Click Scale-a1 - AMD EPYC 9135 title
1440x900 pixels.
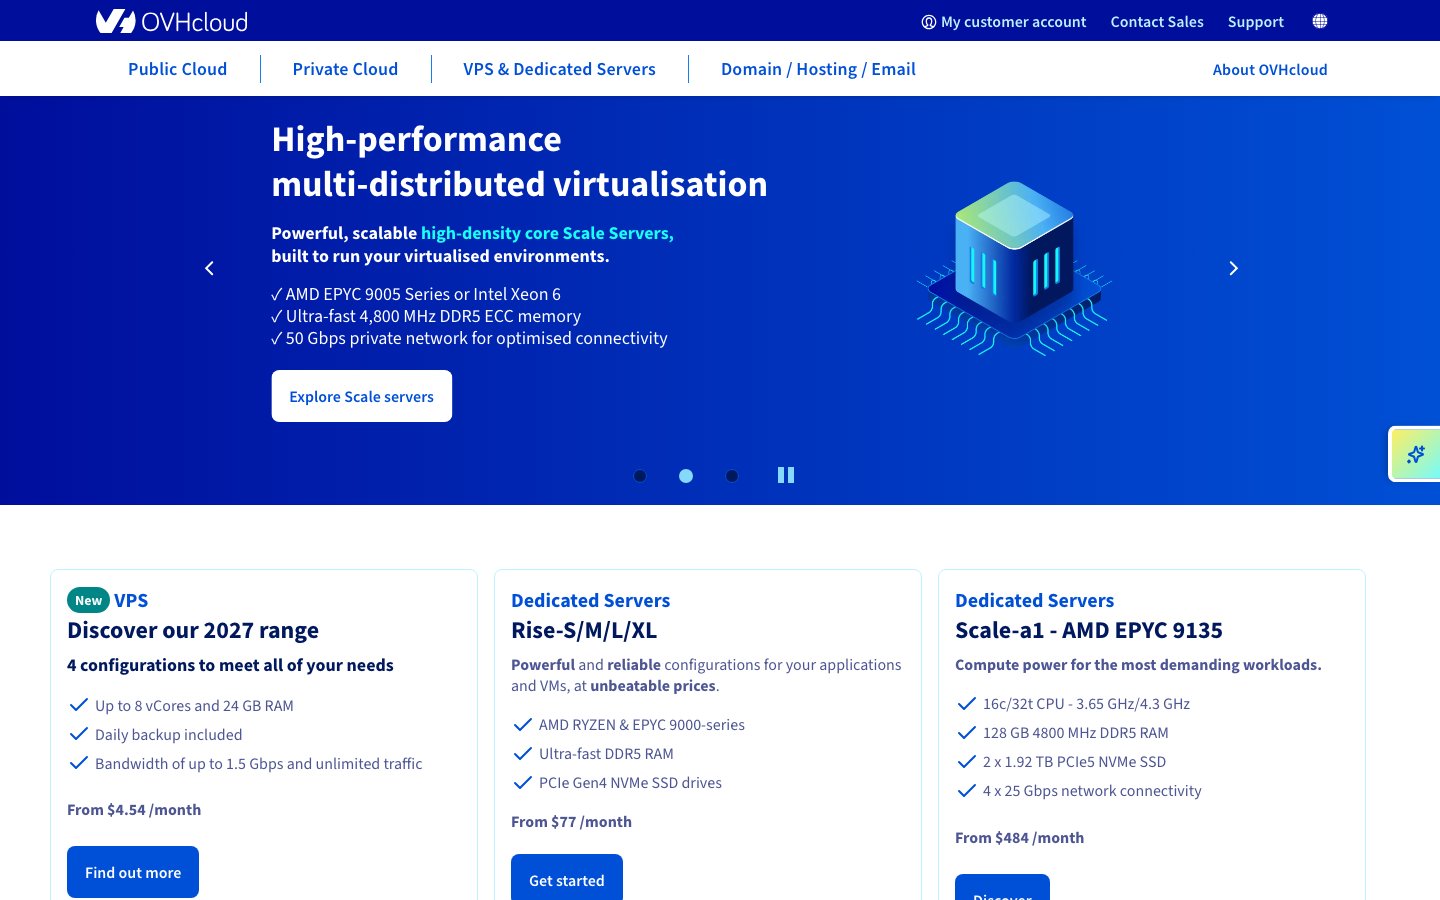pyautogui.click(x=1089, y=630)
